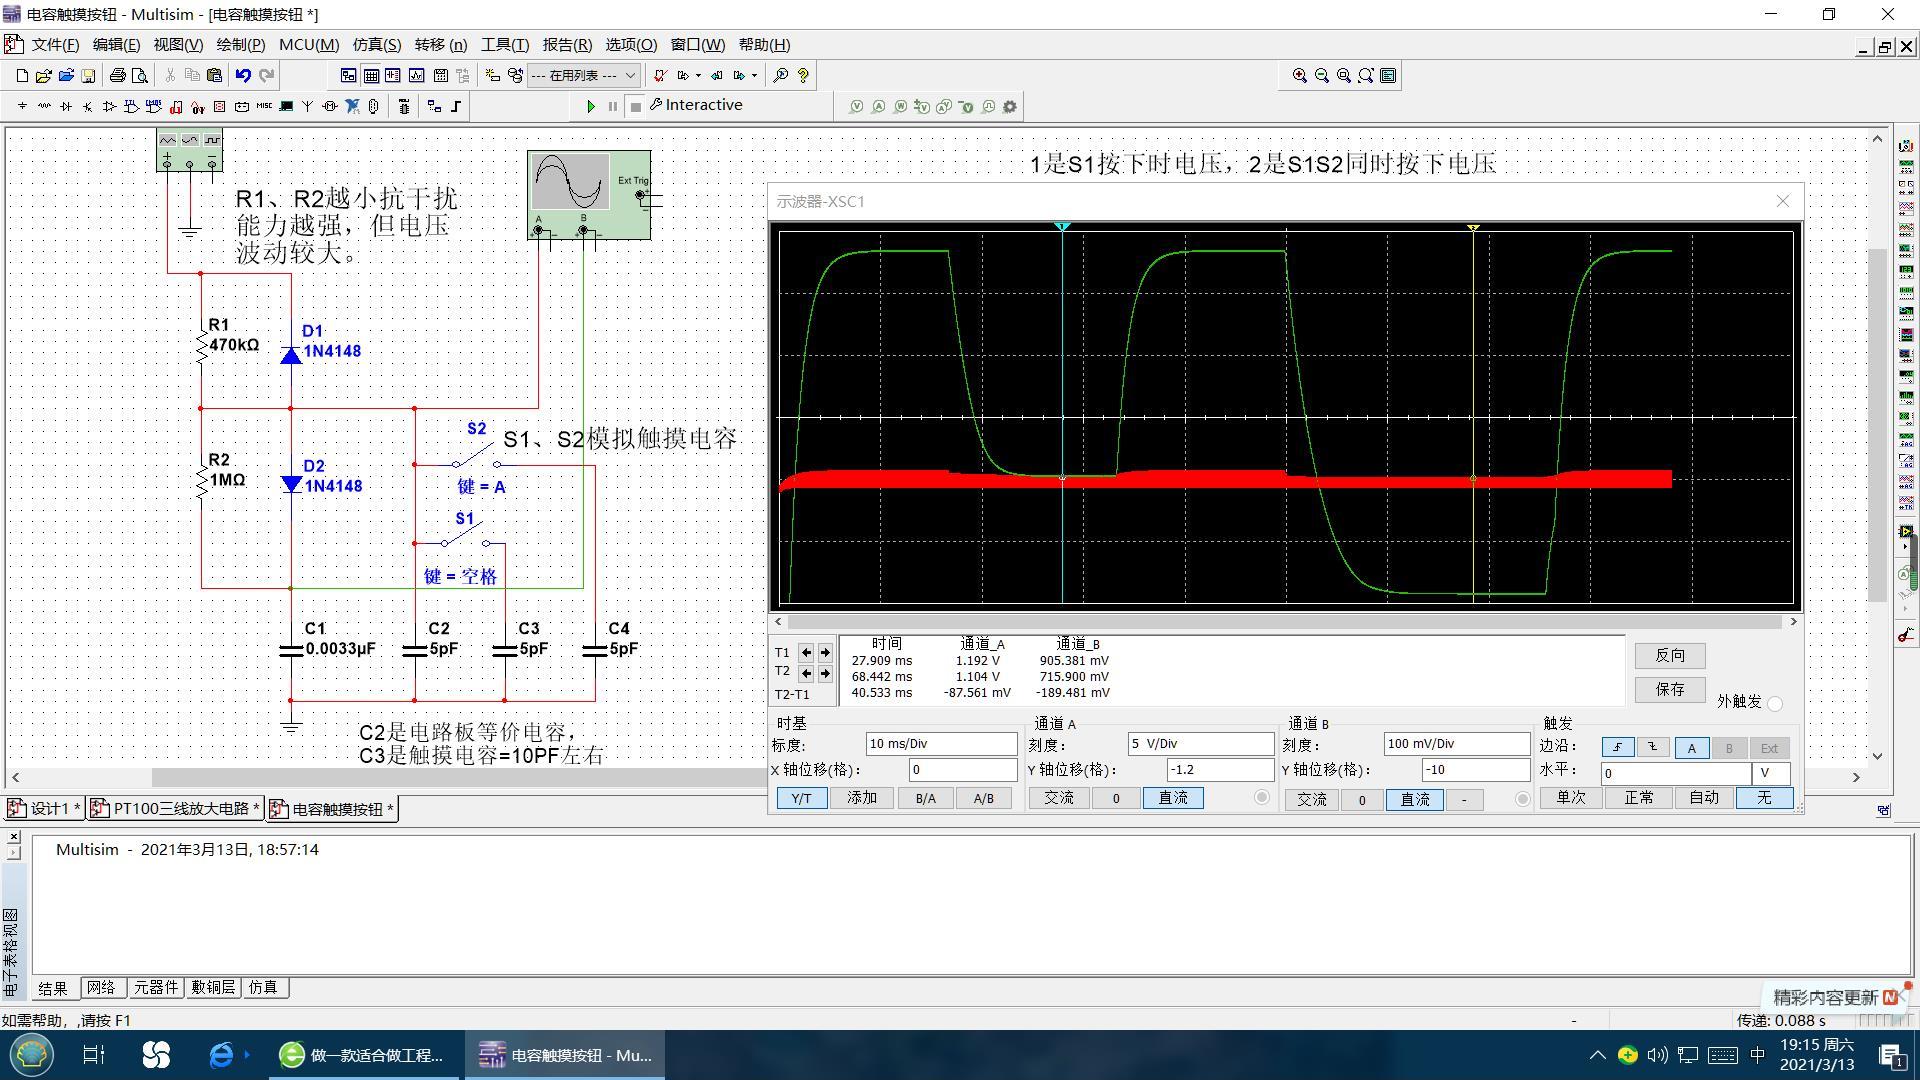Open the Simulate (仿真) menu
Viewport: 1920px width, 1080px height.
click(376, 45)
